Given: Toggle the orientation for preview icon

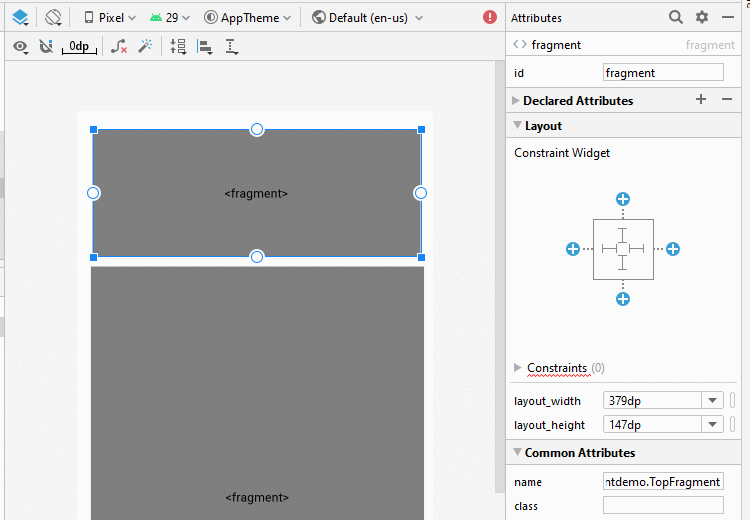Looking at the screenshot, I should pos(53,18).
